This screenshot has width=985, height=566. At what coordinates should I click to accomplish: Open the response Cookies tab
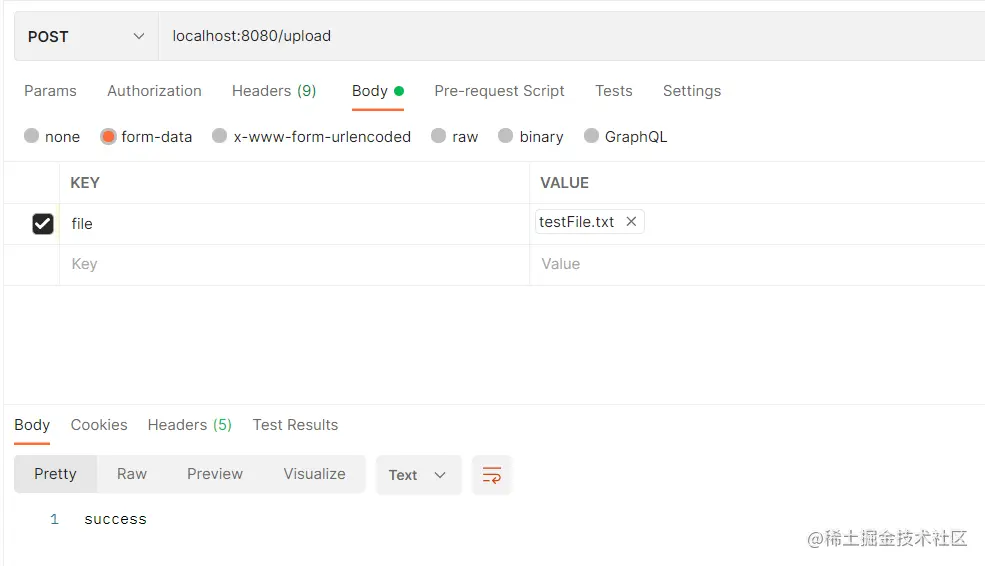(99, 425)
